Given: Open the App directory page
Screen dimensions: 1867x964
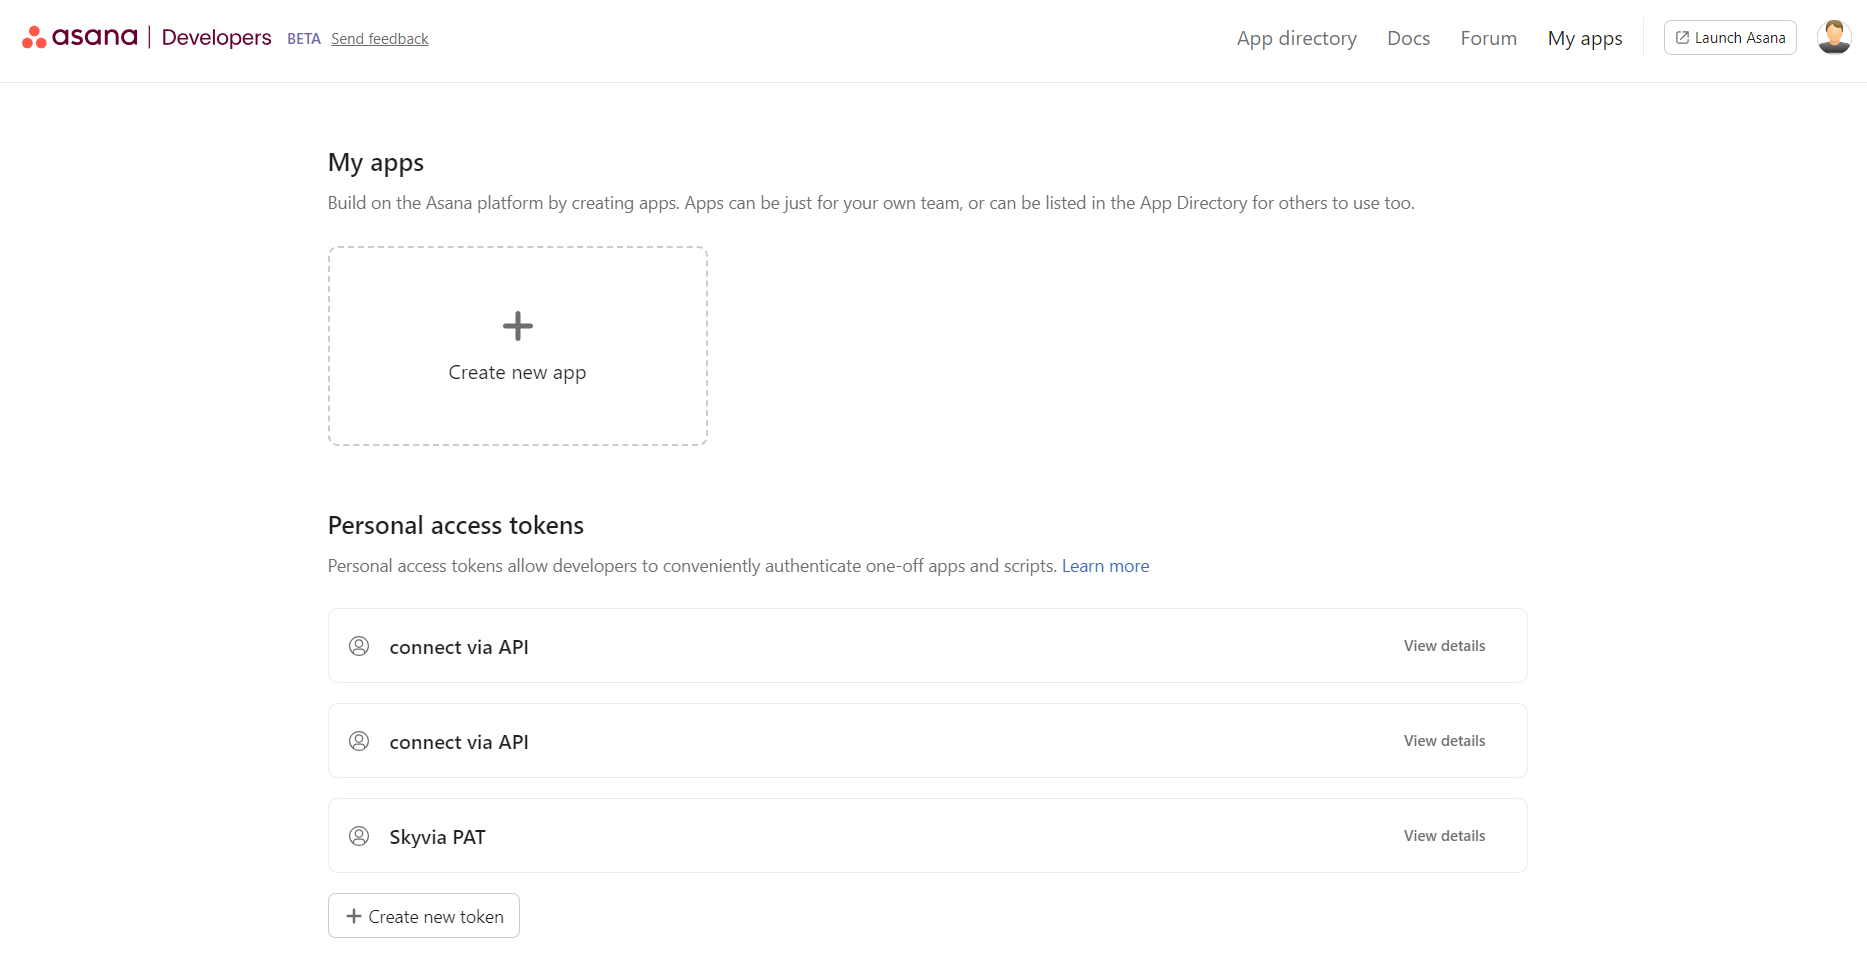Looking at the screenshot, I should click(1296, 38).
